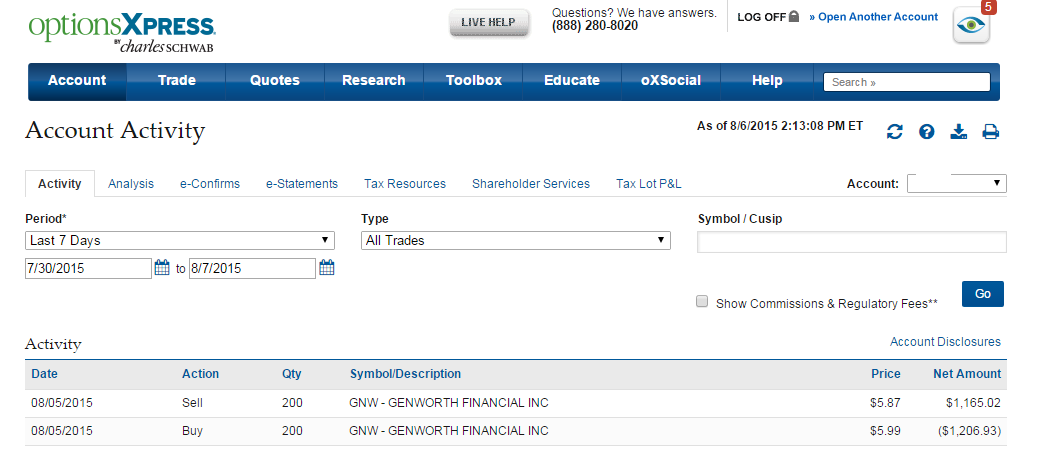The height and width of the screenshot is (449, 1042).
Task: Click the Live Help button
Action: [488, 22]
